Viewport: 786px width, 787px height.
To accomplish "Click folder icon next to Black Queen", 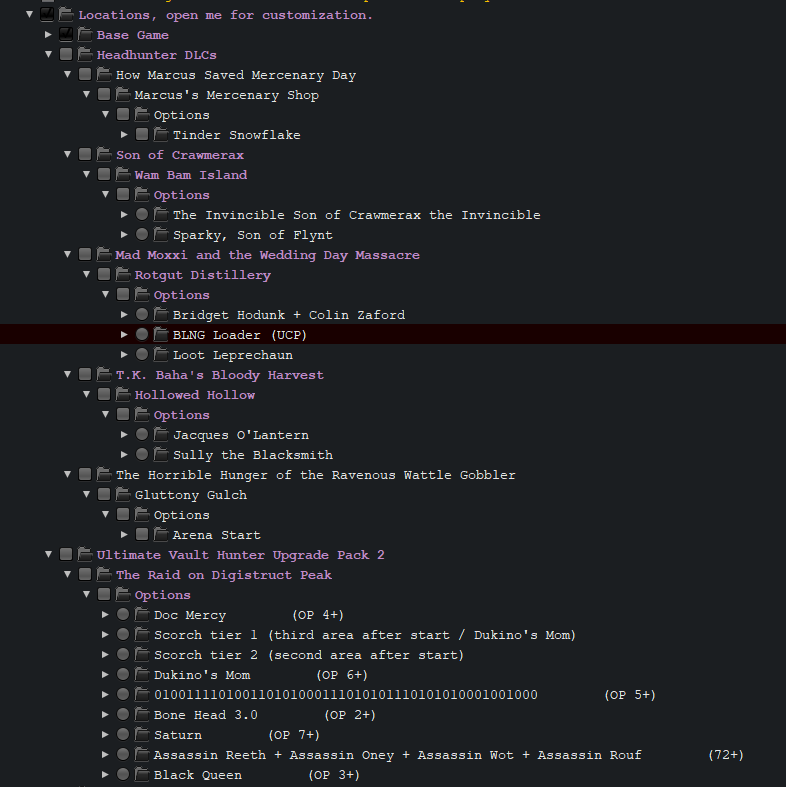I will (x=142, y=775).
